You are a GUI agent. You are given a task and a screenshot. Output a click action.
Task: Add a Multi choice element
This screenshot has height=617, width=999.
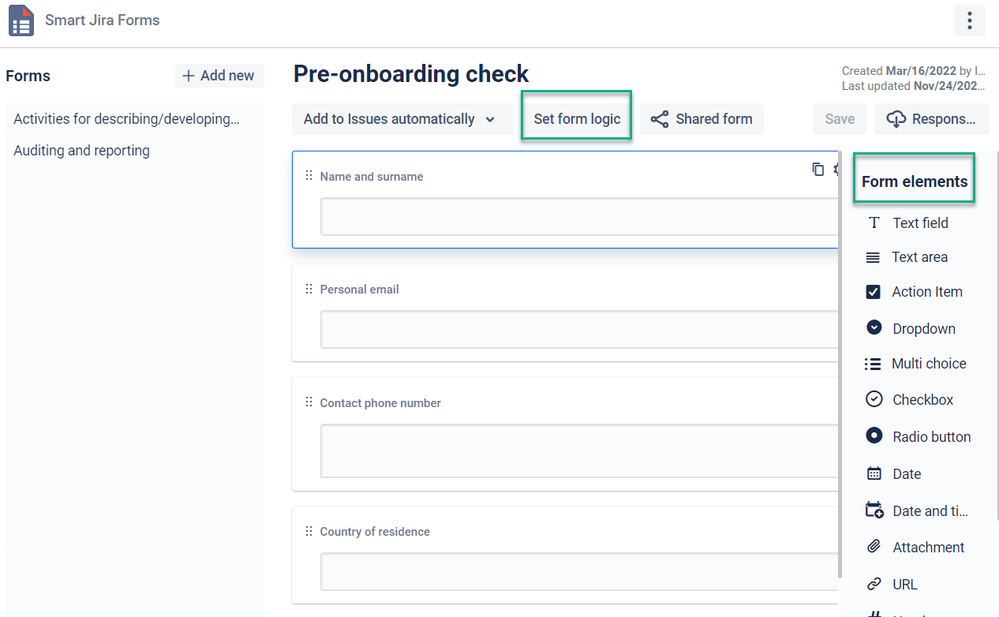(928, 364)
